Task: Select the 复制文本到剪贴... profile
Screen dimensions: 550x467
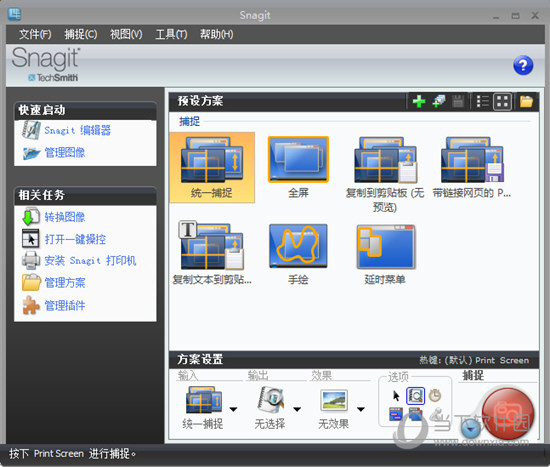Action: [x=212, y=253]
